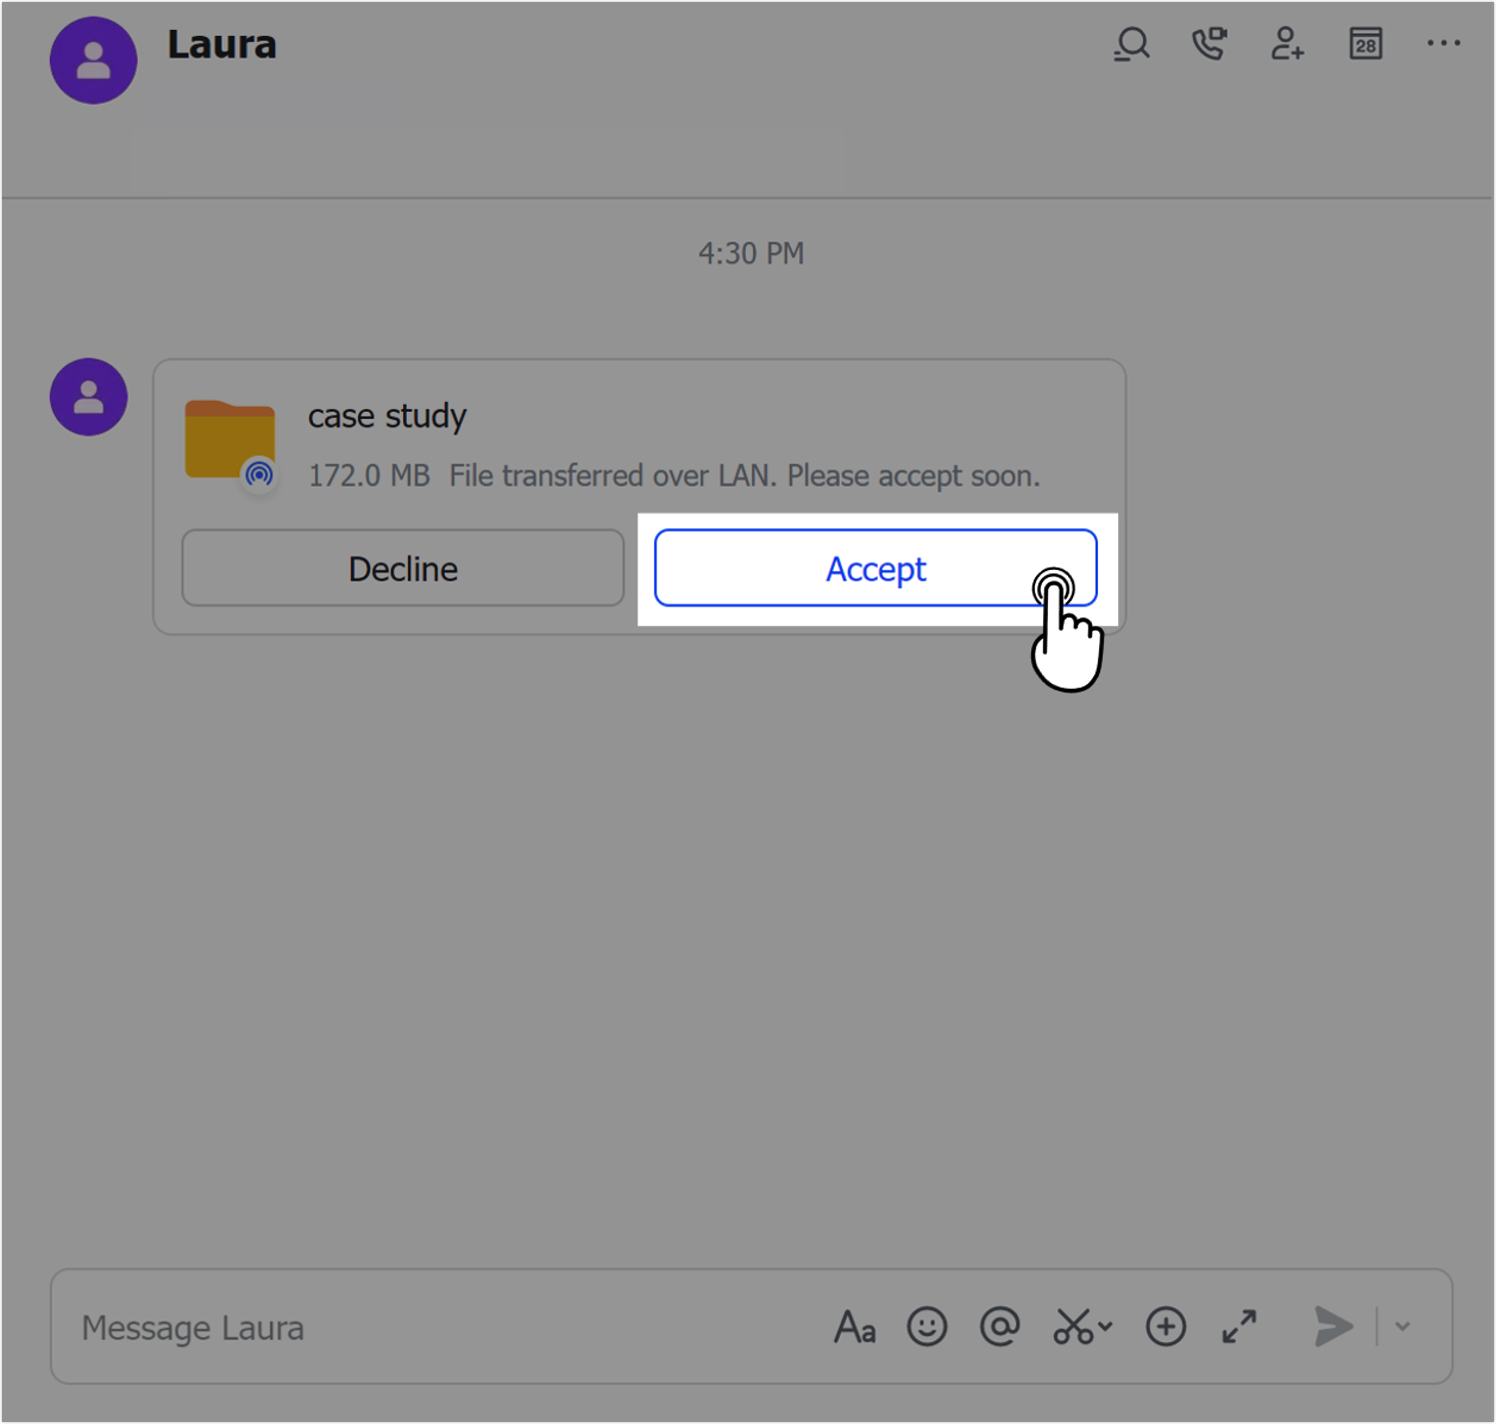Screen dimensions: 1496x1424
Task: Click the case study file name
Action: [x=387, y=416]
